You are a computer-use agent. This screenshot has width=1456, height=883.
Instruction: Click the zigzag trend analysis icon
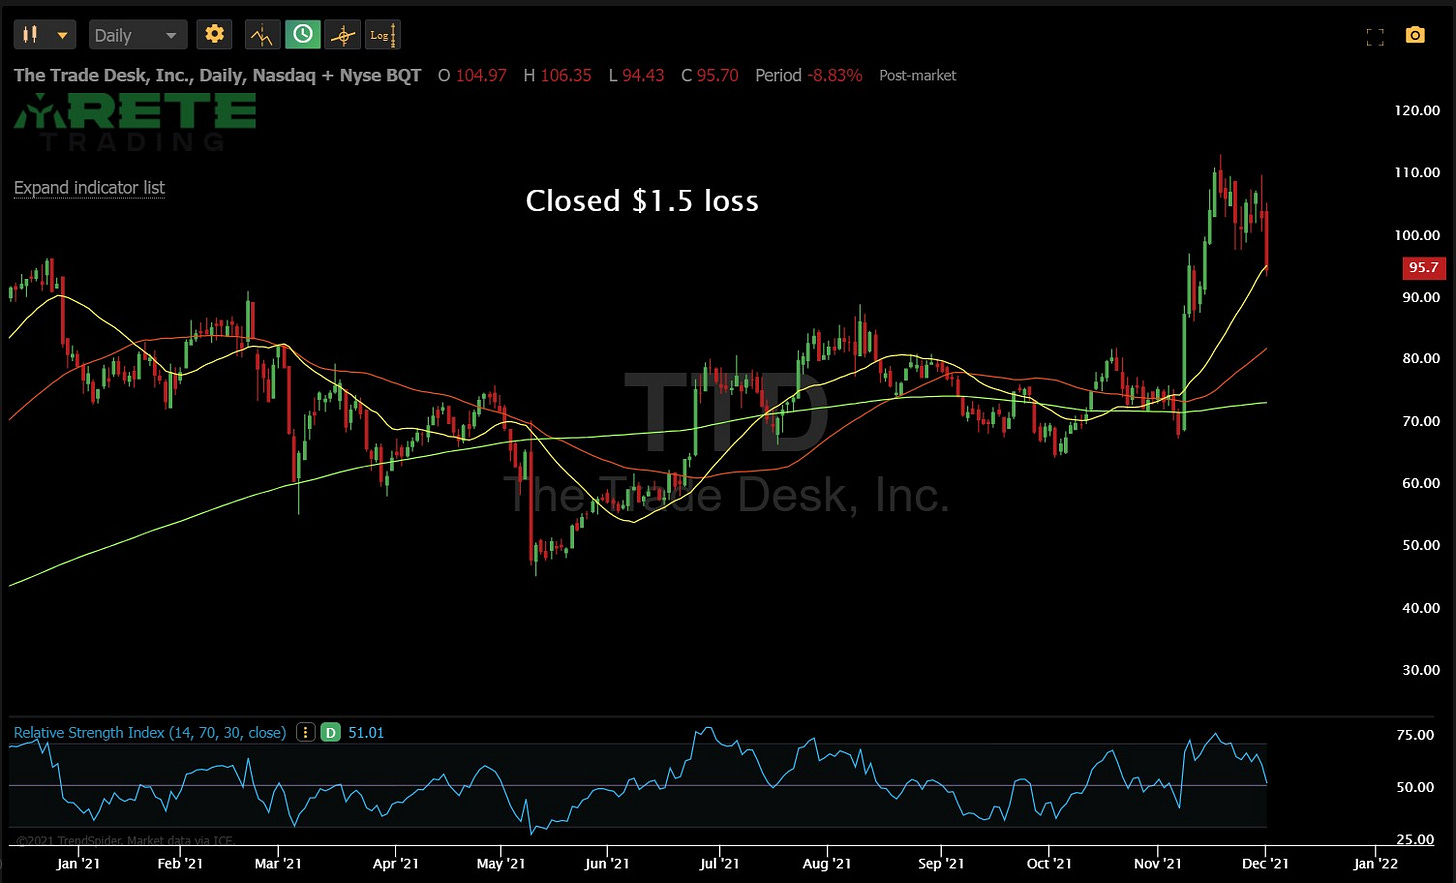pyautogui.click(x=262, y=35)
